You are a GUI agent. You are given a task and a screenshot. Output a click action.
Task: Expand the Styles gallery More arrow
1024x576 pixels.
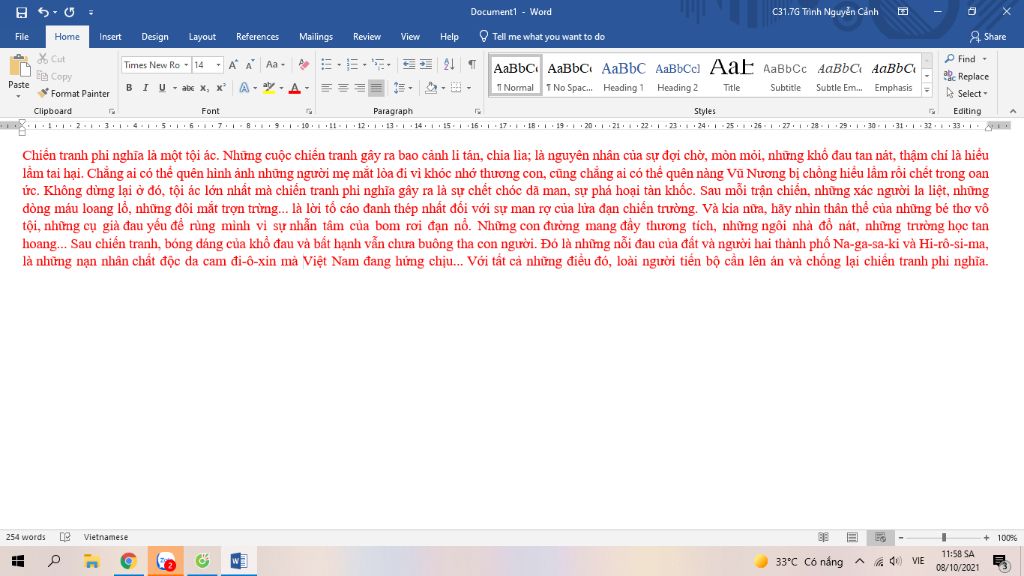pos(927,91)
